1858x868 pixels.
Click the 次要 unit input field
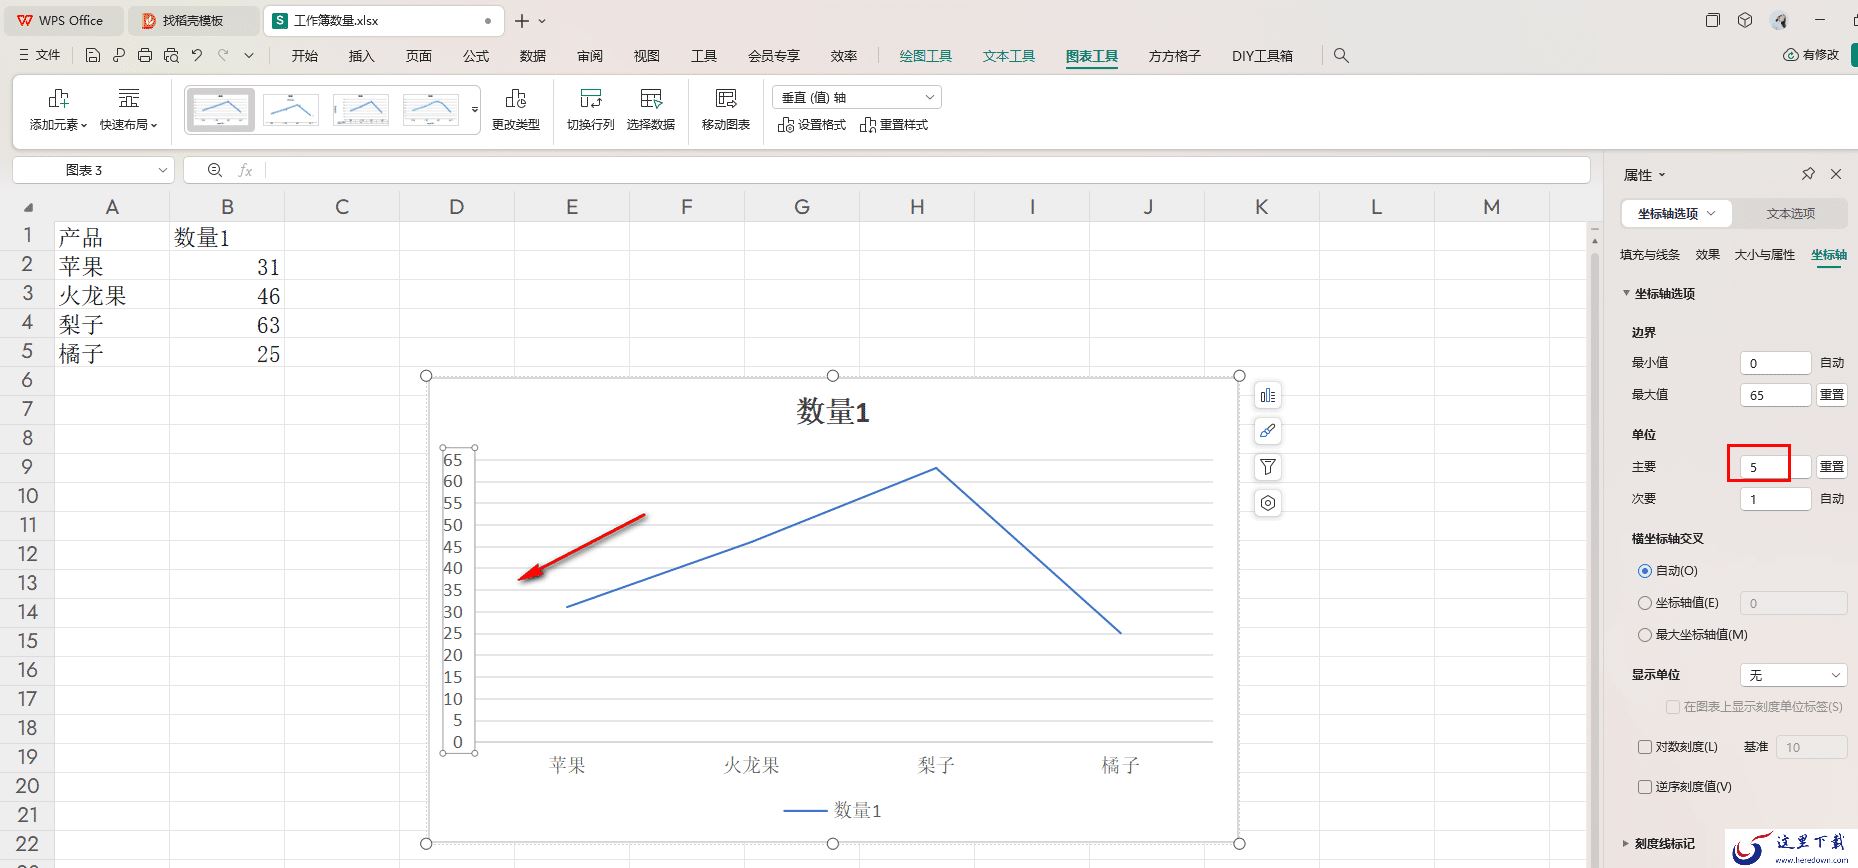[x=1775, y=499]
